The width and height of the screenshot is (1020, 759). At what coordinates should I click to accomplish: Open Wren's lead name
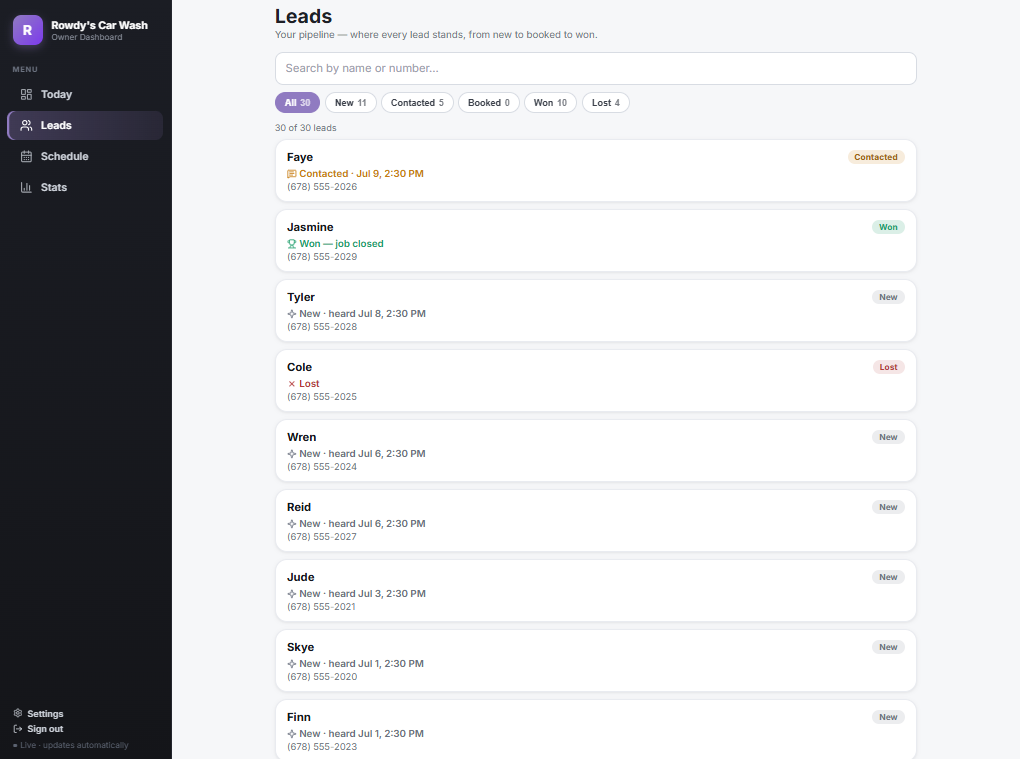point(301,437)
